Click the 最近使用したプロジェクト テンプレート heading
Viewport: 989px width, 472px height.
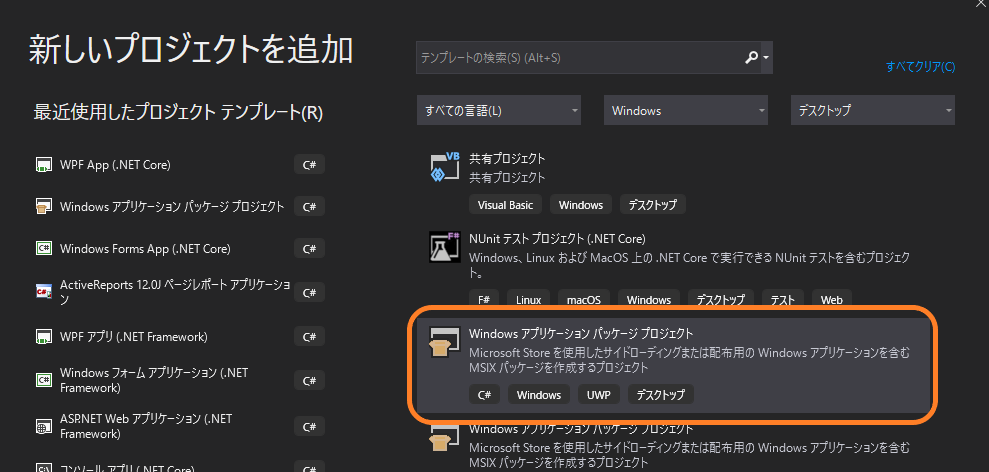(178, 113)
